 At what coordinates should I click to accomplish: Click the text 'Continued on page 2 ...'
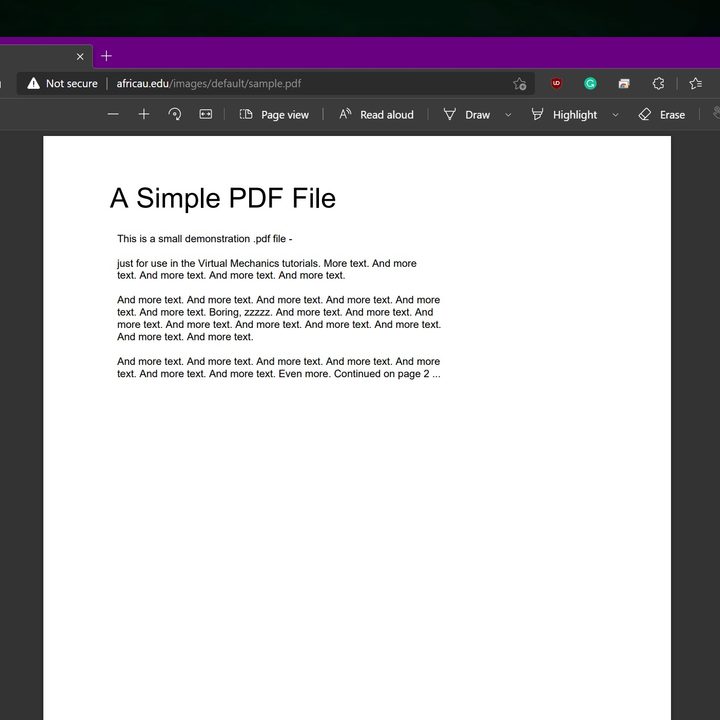pyautogui.click(x=387, y=374)
